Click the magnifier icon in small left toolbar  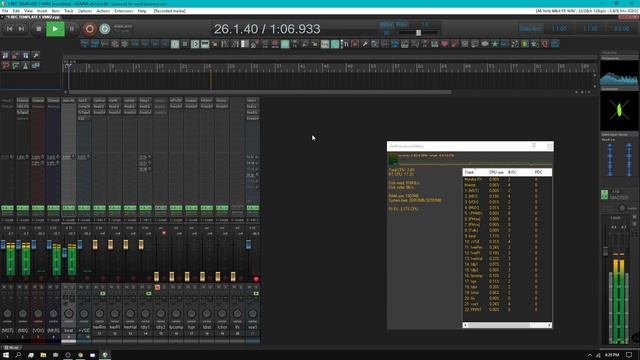[36, 56]
